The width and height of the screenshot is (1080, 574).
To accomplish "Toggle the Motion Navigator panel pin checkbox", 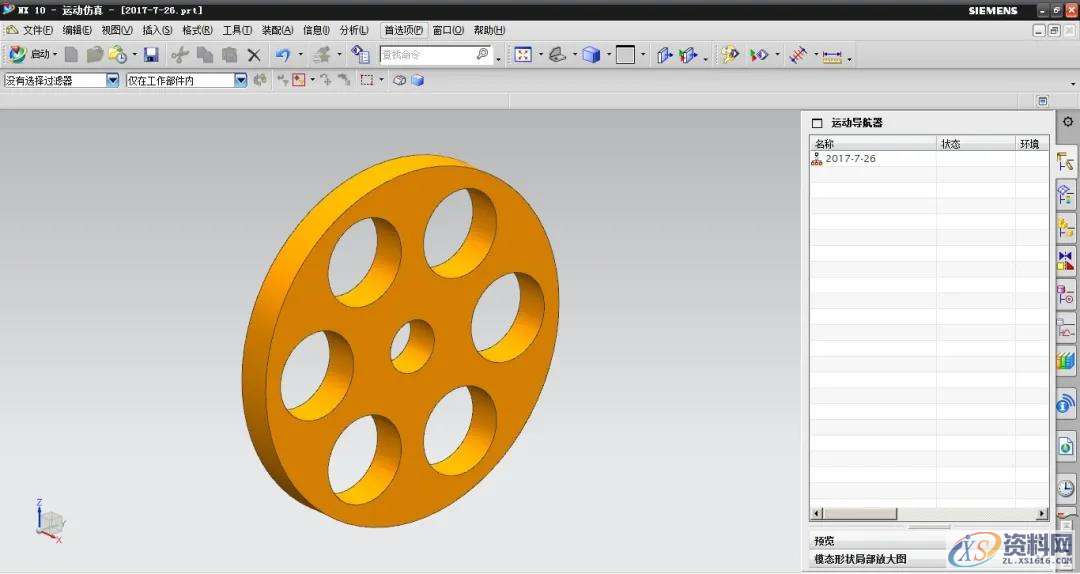I will click(x=817, y=123).
